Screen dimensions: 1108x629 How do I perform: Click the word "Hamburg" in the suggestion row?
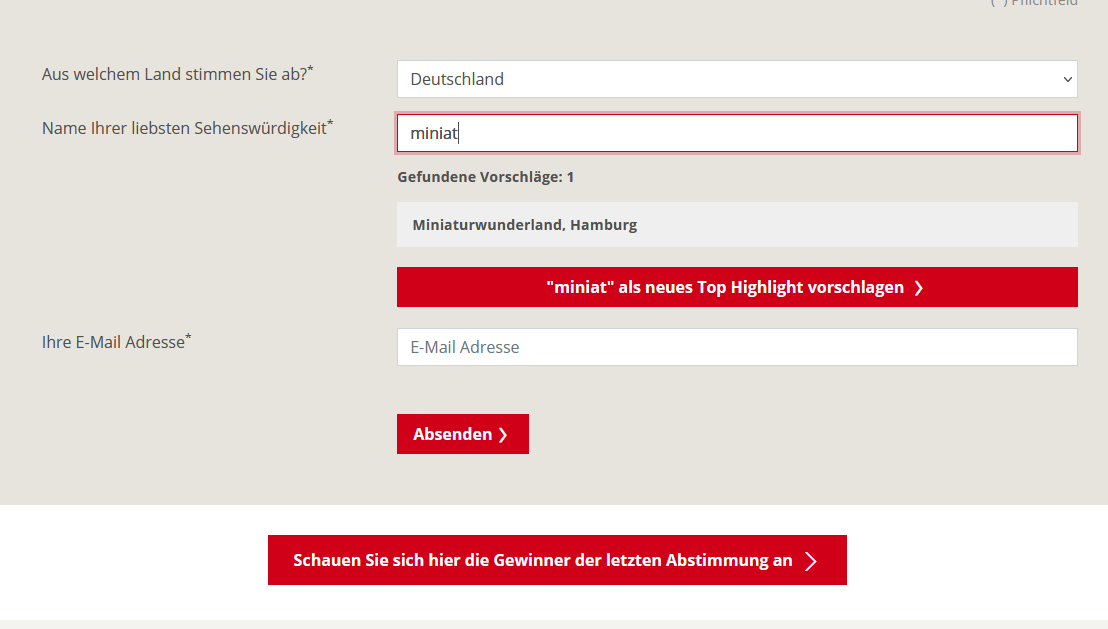(603, 225)
